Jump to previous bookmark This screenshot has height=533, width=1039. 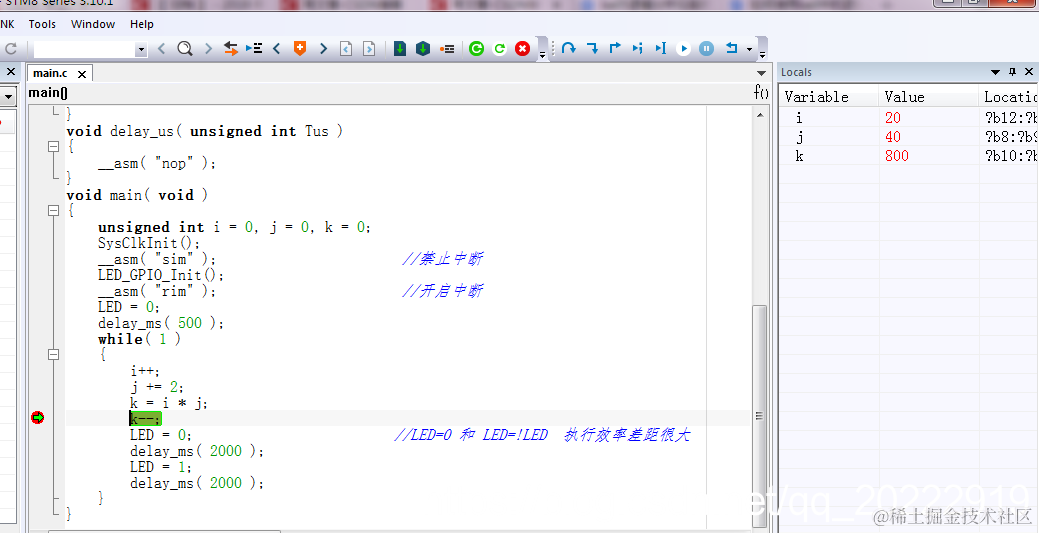click(277, 48)
